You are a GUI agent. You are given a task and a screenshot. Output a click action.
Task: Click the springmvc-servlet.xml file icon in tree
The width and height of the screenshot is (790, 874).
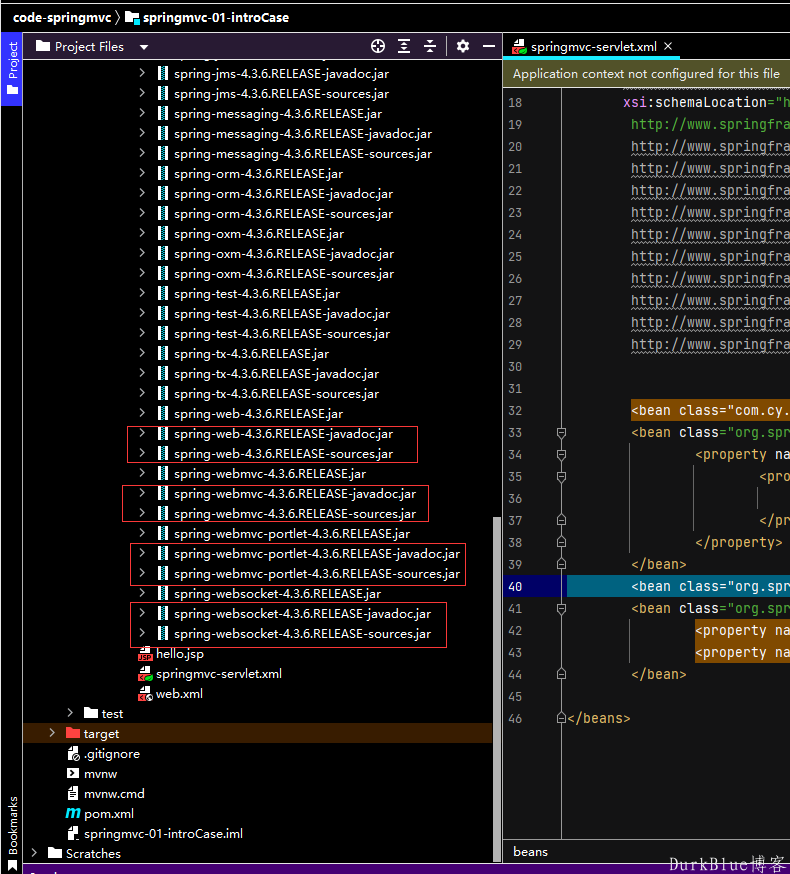146,673
